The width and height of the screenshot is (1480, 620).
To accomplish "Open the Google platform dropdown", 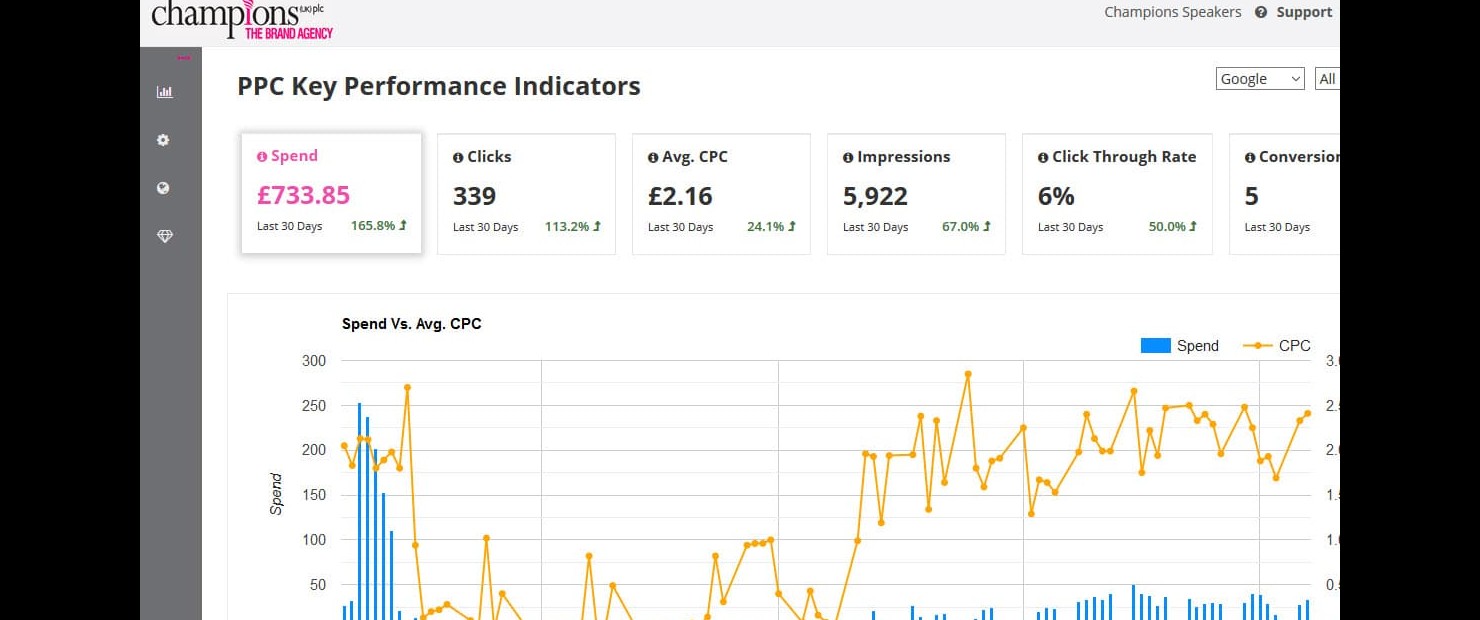I will tap(1259, 79).
